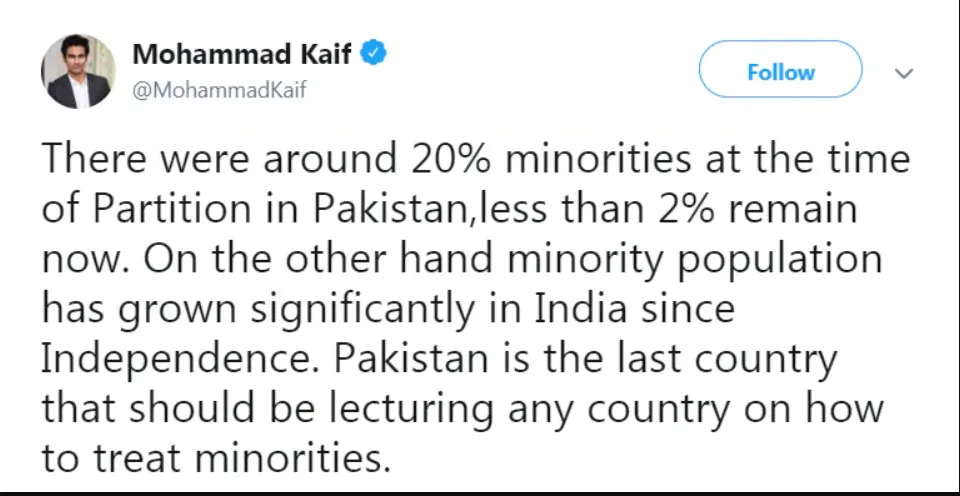Expand the tweet options chevron
Image resolution: width=960 pixels, height=496 pixels.
tap(904, 73)
